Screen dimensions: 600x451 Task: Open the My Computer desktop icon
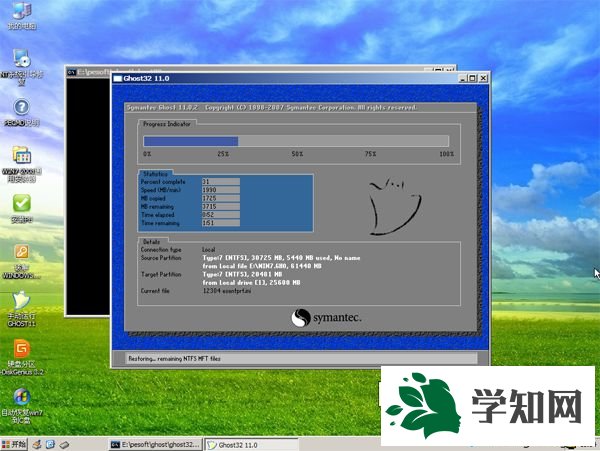click(21, 15)
